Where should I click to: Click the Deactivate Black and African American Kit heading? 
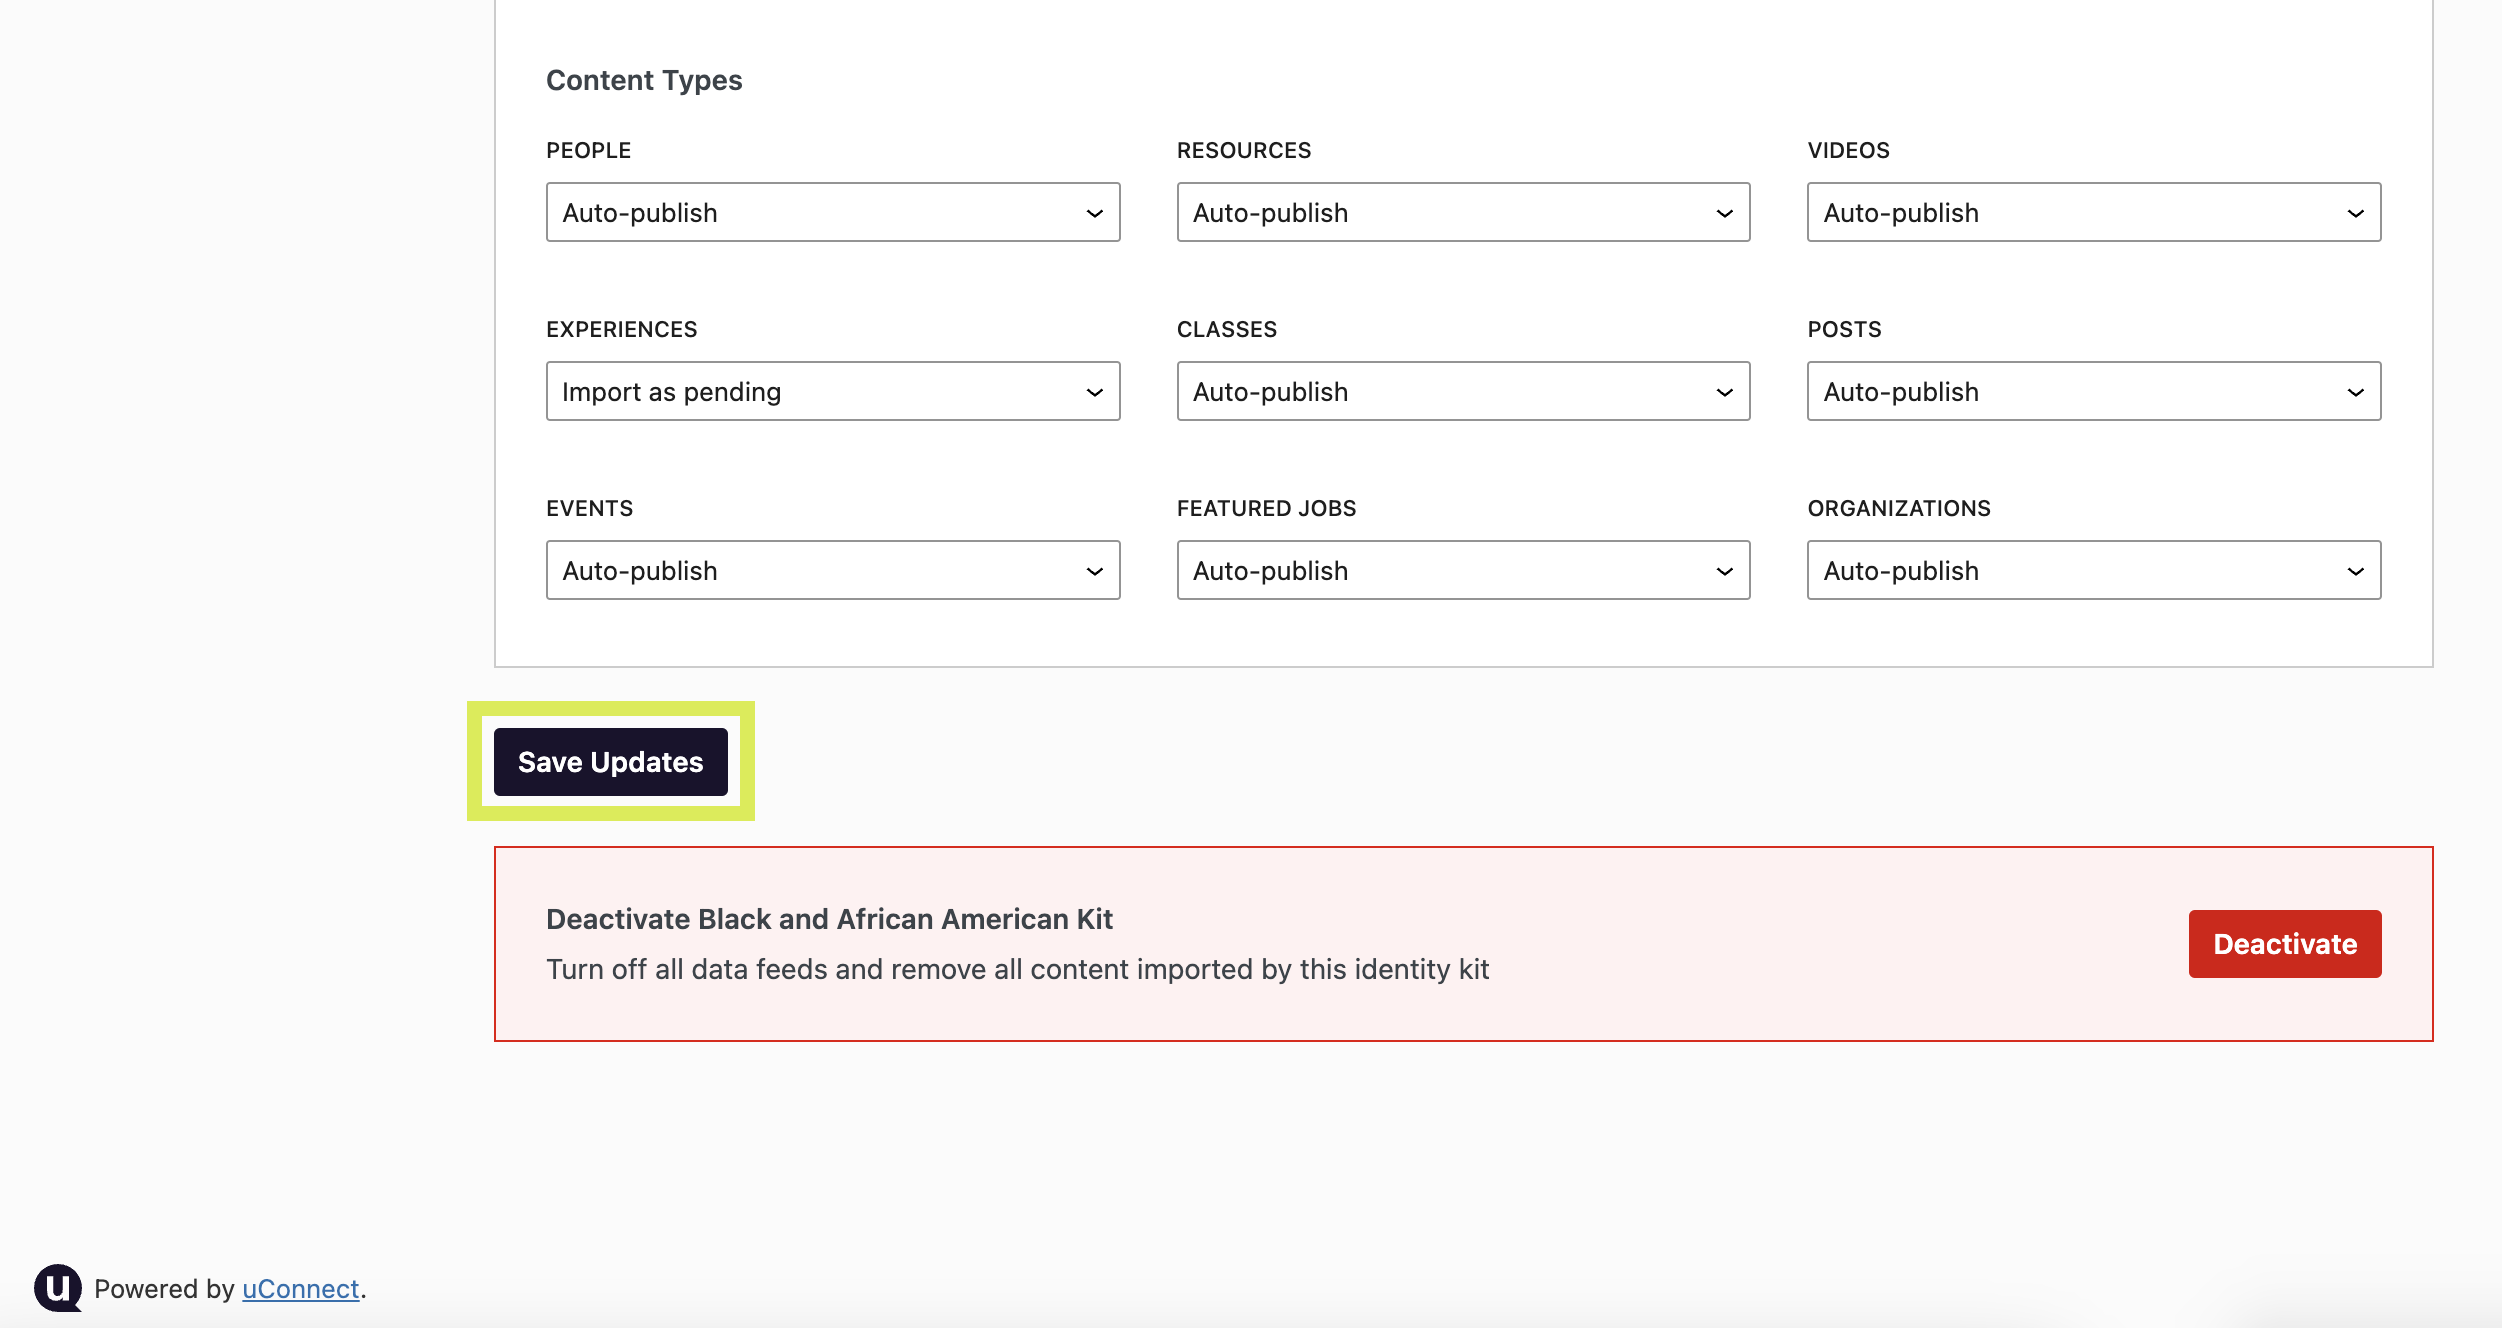point(829,919)
